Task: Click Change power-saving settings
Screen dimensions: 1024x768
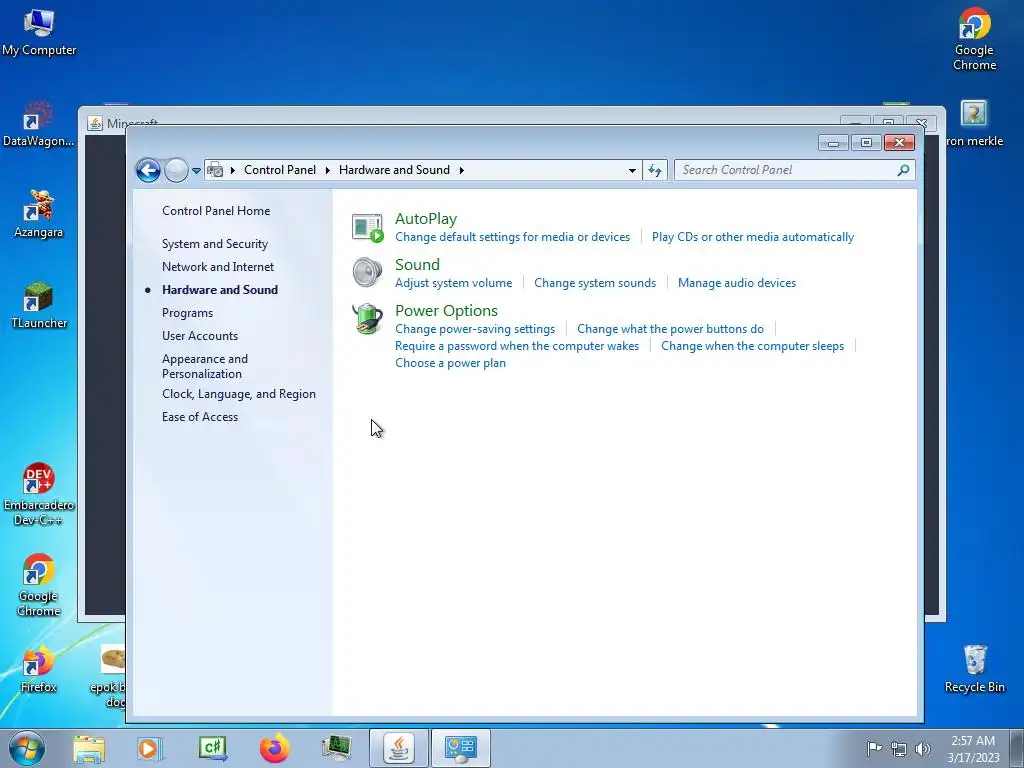Action: tap(475, 328)
